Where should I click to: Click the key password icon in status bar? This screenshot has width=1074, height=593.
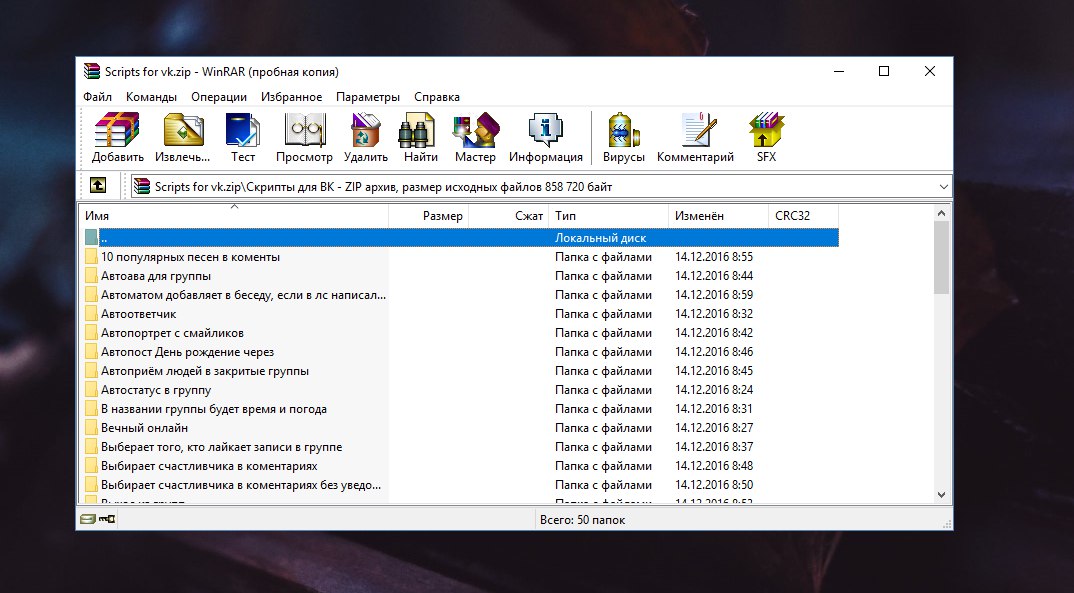point(107,519)
